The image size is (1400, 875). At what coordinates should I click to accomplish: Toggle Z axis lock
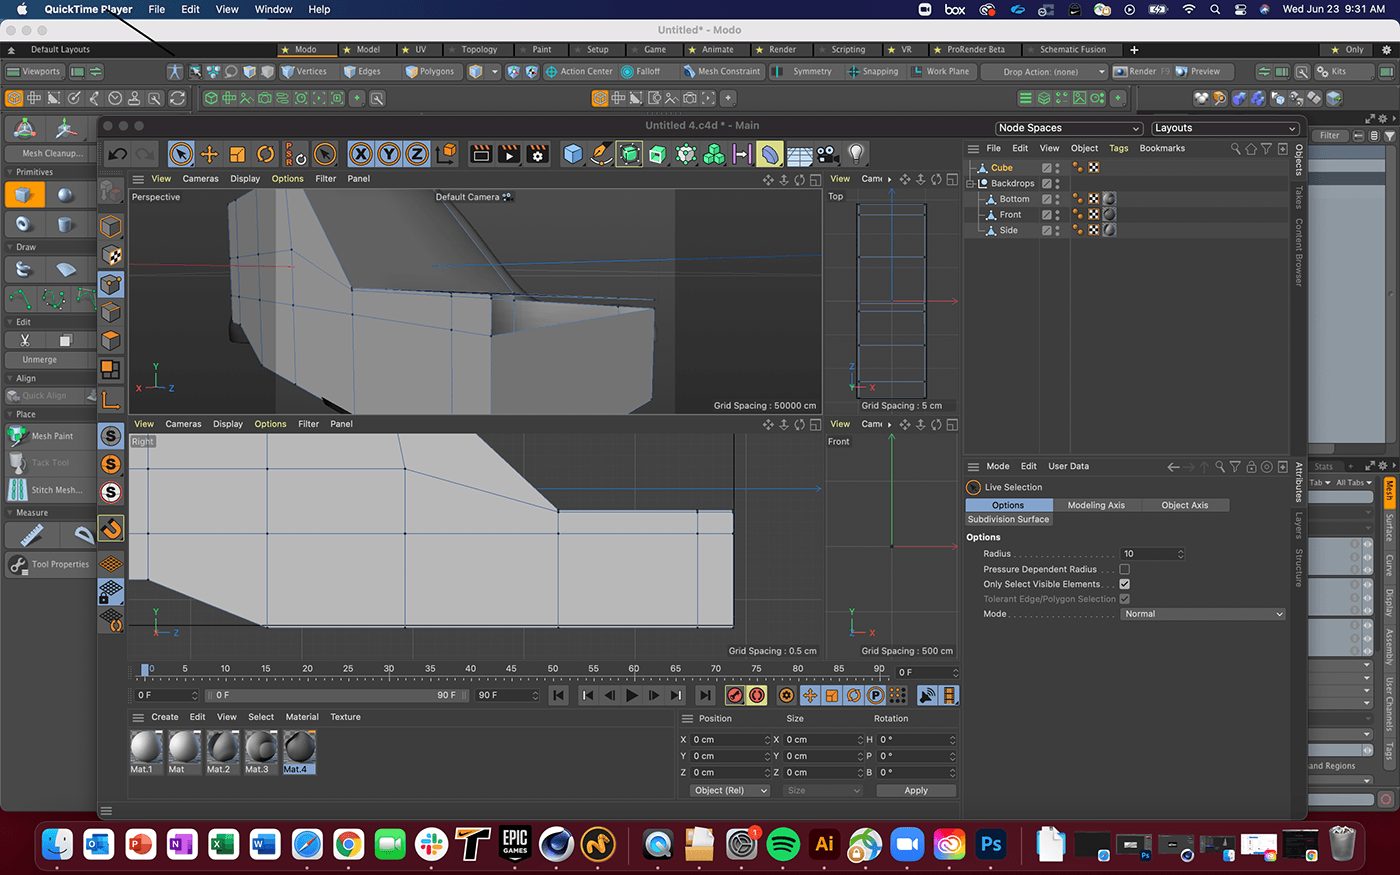tap(417, 154)
